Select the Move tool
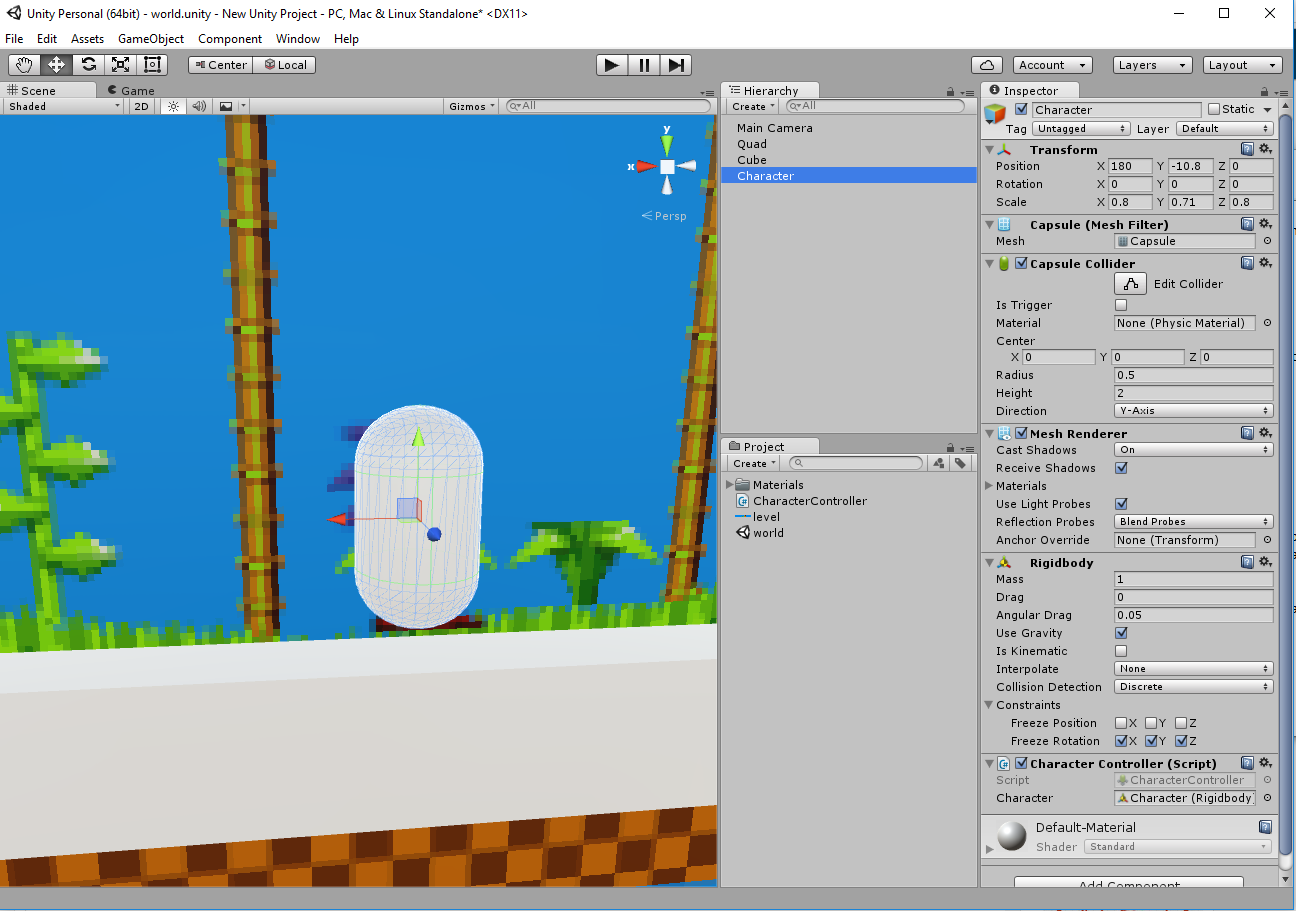The image size is (1296, 911). pyautogui.click(x=56, y=65)
